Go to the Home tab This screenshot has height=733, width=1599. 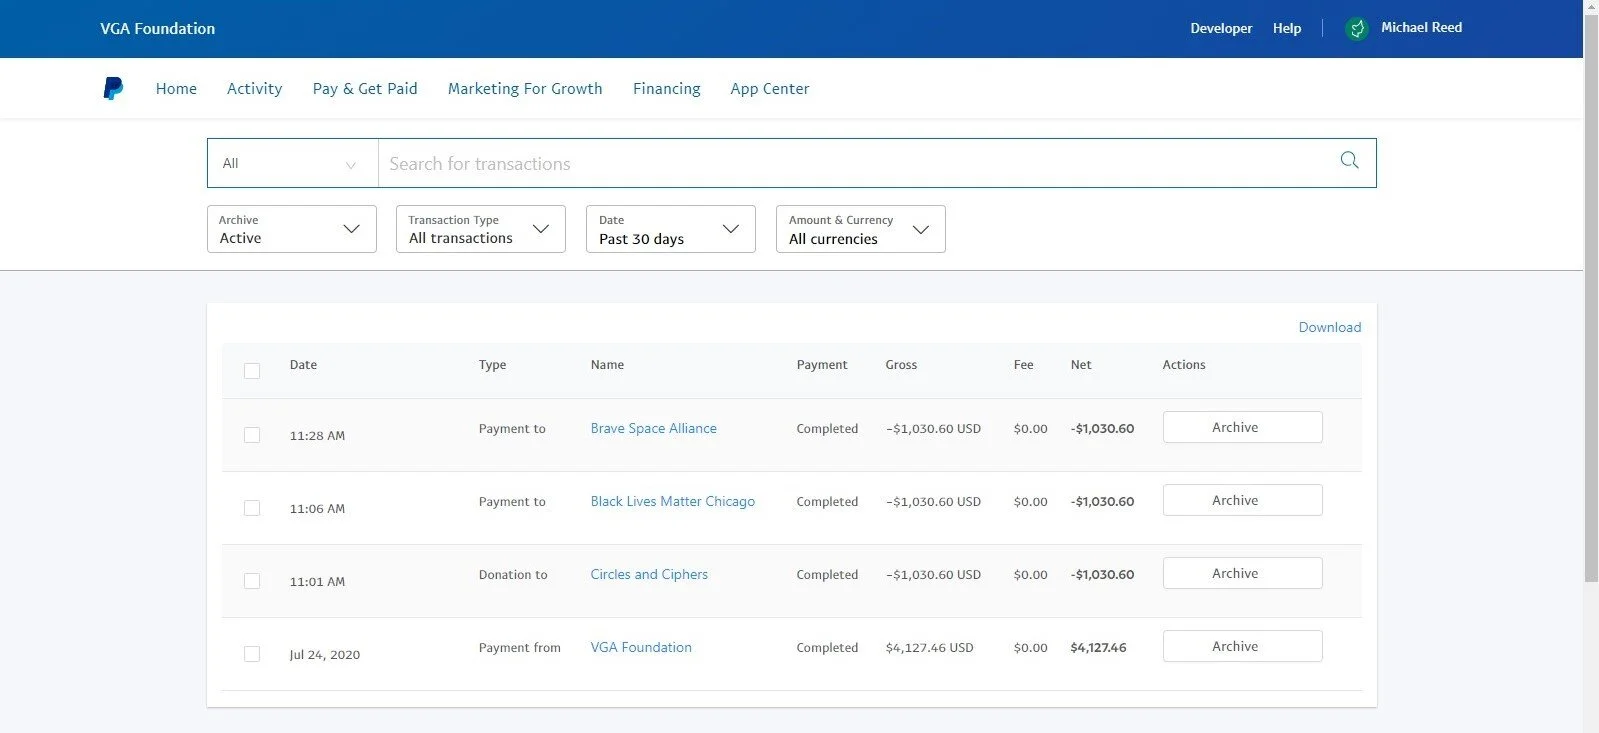(x=176, y=88)
